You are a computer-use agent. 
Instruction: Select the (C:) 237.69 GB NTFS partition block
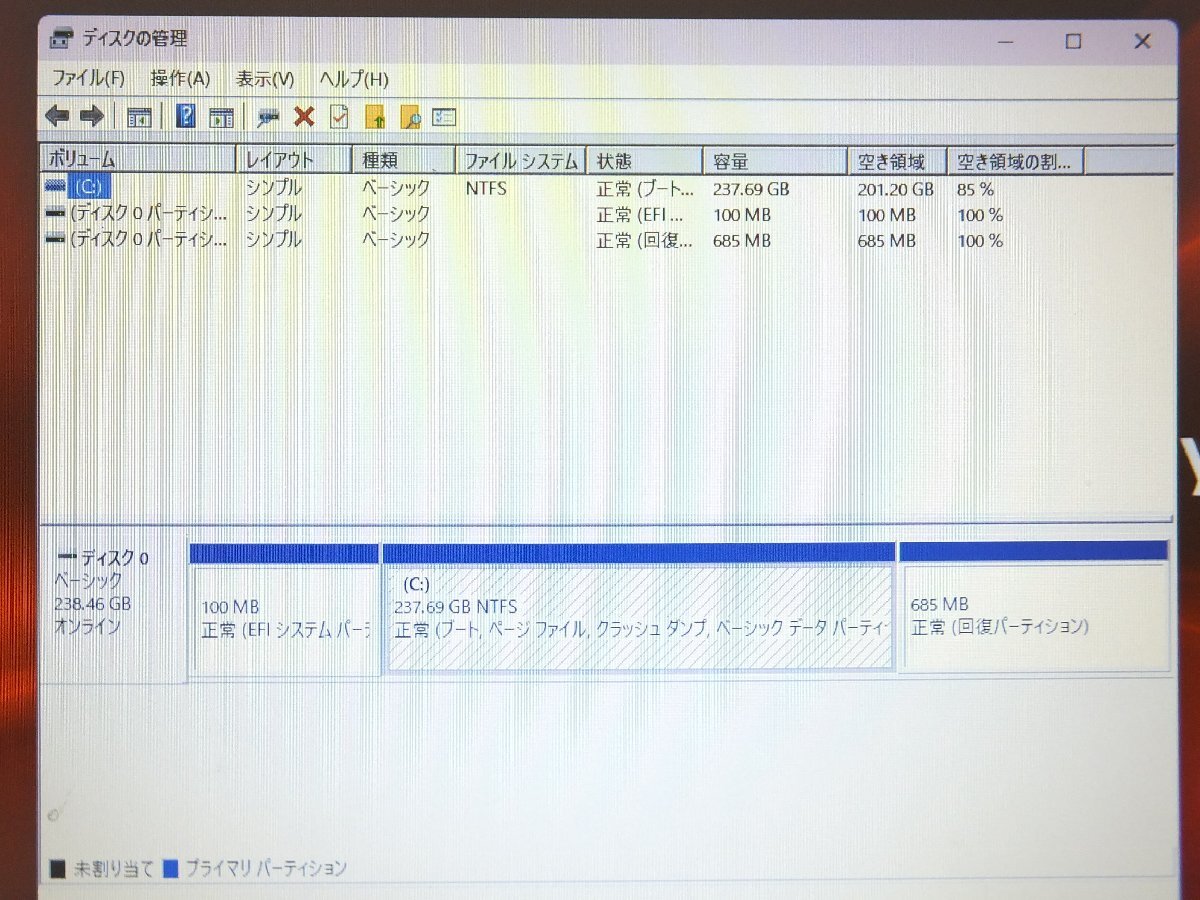coord(639,608)
